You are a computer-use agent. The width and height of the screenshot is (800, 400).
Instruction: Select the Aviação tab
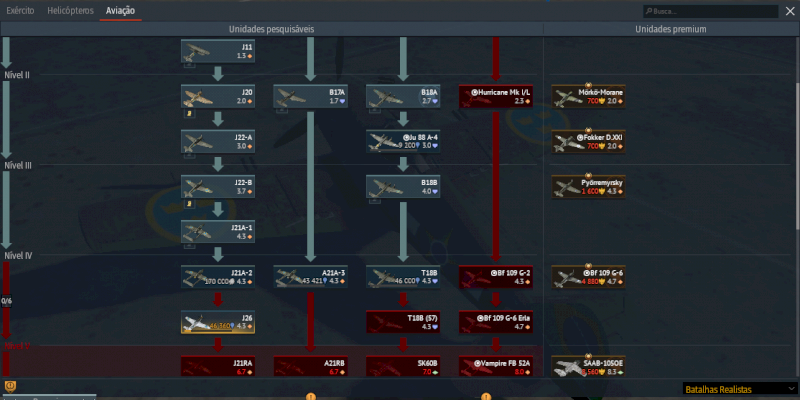(x=120, y=11)
